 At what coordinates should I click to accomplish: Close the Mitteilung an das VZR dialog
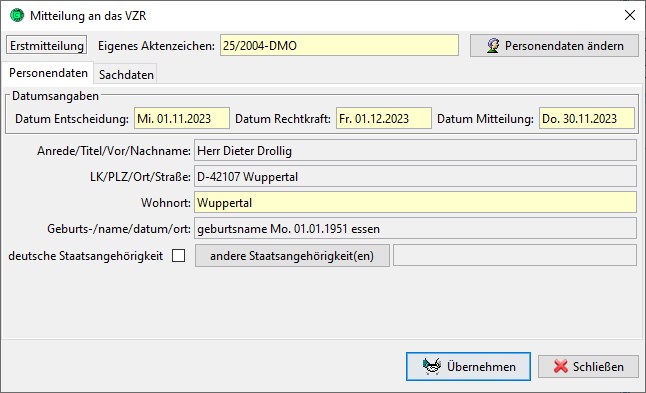coord(630,16)
